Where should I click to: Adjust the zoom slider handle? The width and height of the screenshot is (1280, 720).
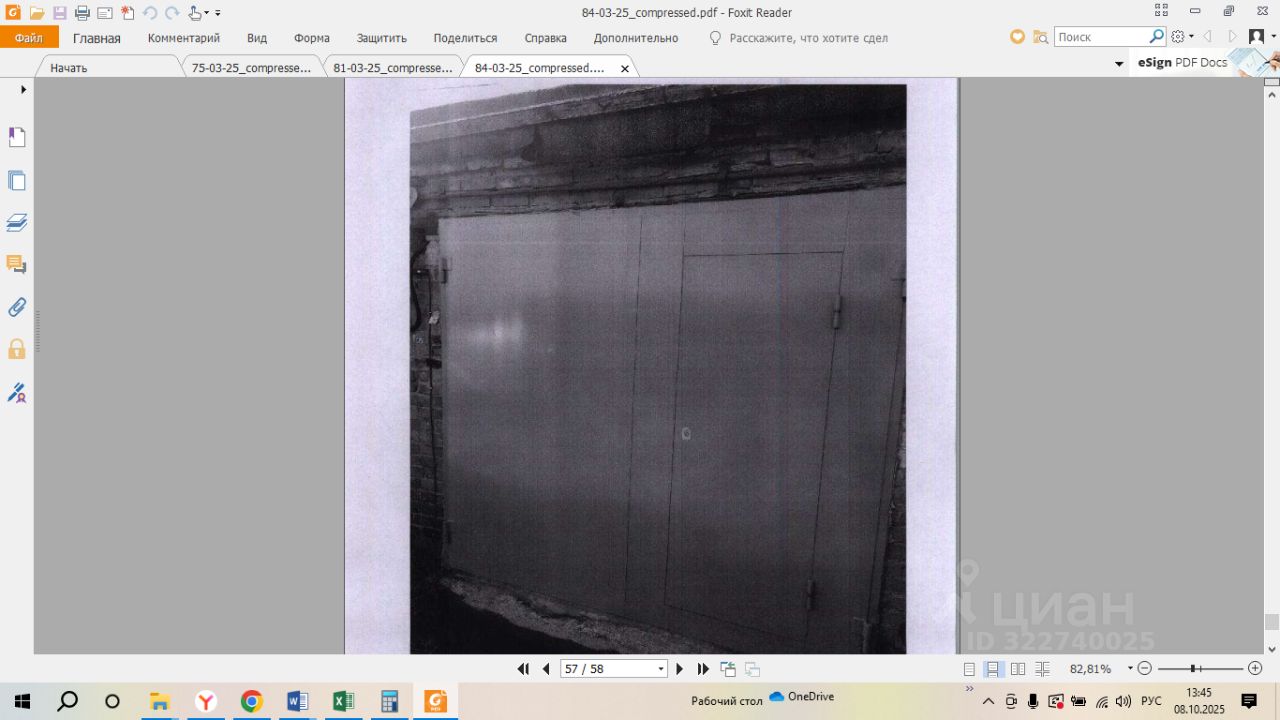coord(1194,668)
